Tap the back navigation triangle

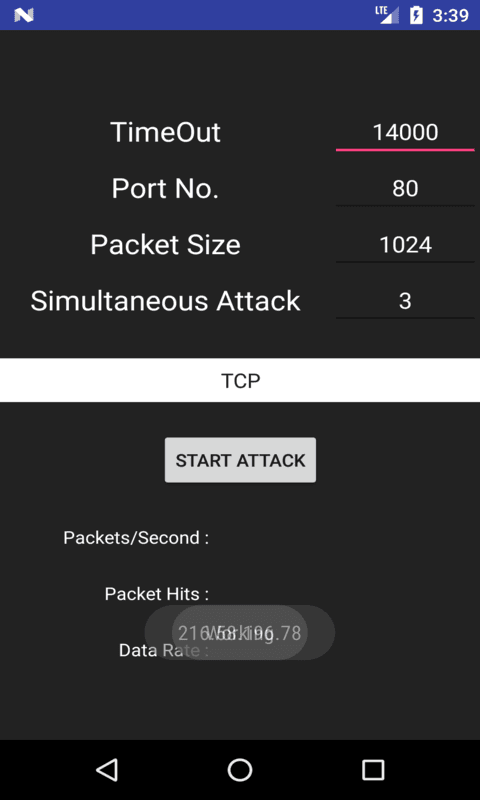click(108, 769)
